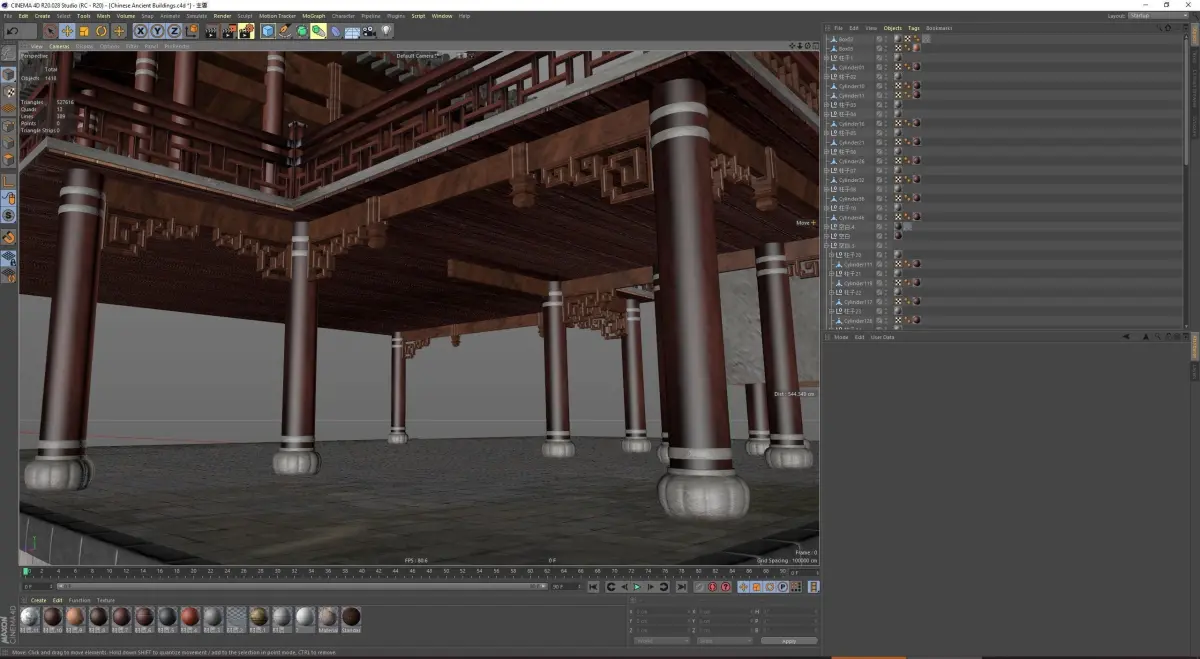Select the Scale tool
The image size is (1200, 659).
point(84,31)
